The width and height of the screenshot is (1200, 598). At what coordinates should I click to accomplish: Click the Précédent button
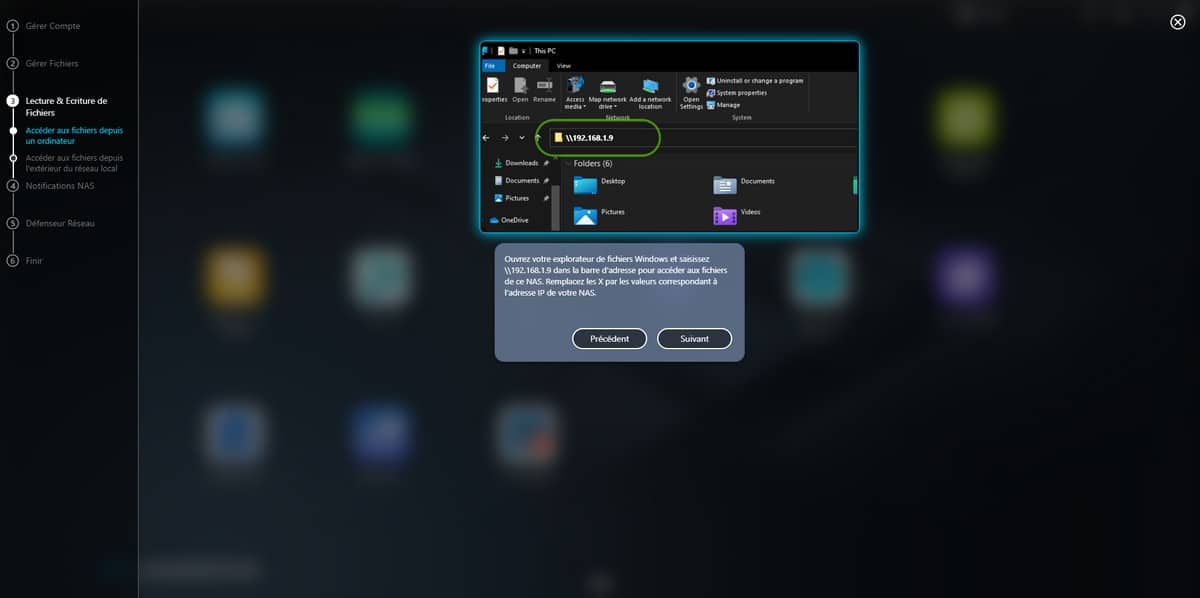(x=609, y=339)
